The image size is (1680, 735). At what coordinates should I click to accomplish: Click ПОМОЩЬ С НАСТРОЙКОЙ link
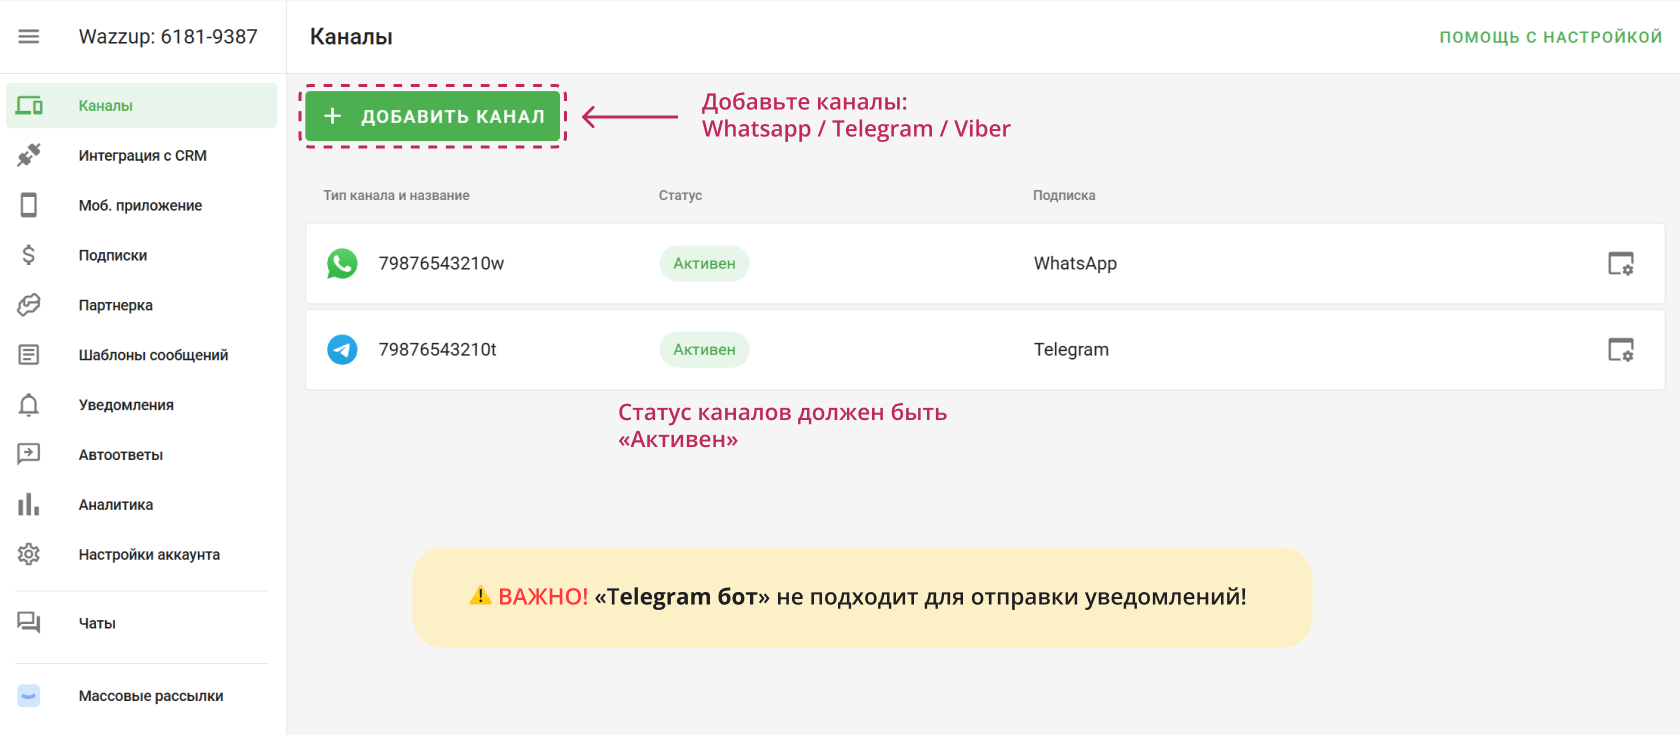1551,37
